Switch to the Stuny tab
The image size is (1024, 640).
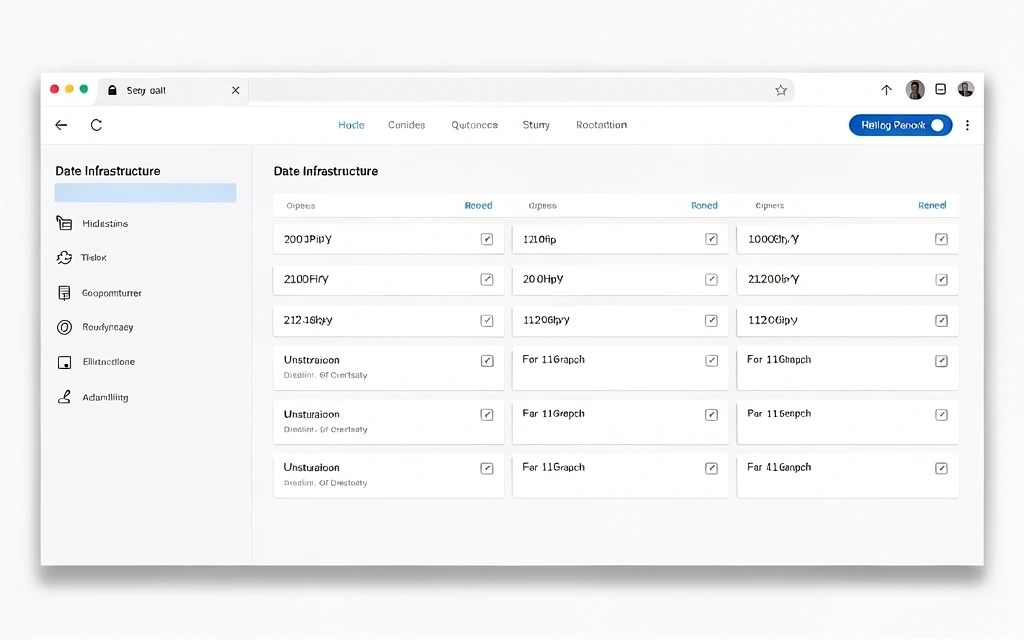536,125
